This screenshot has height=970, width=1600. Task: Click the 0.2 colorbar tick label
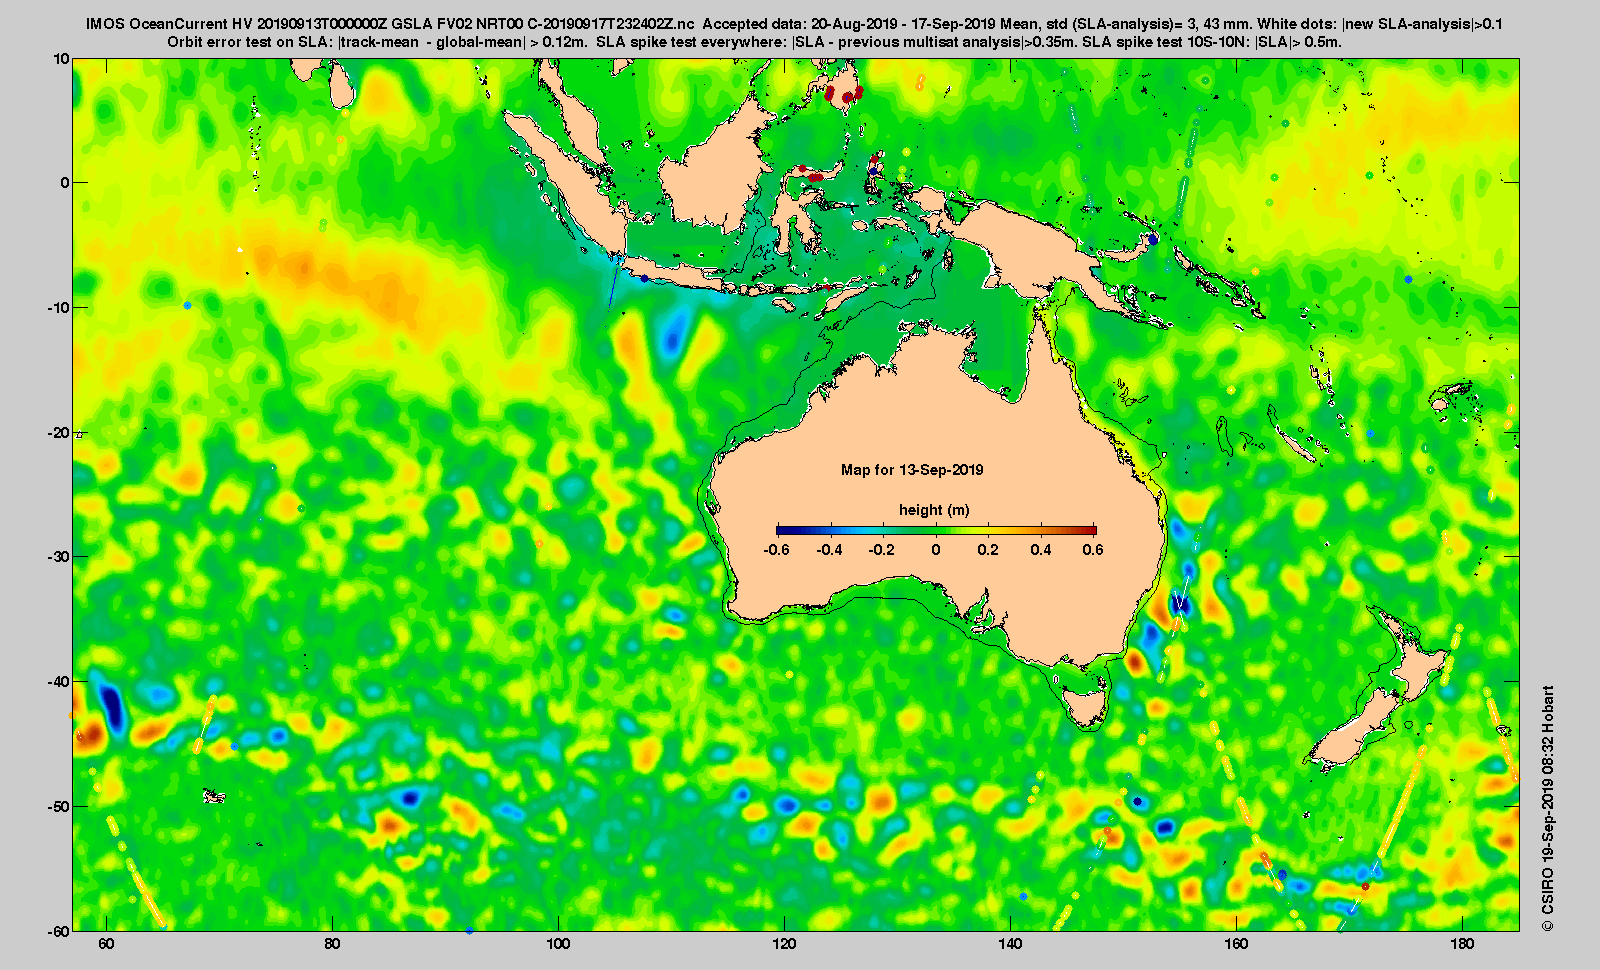point(988,550)
